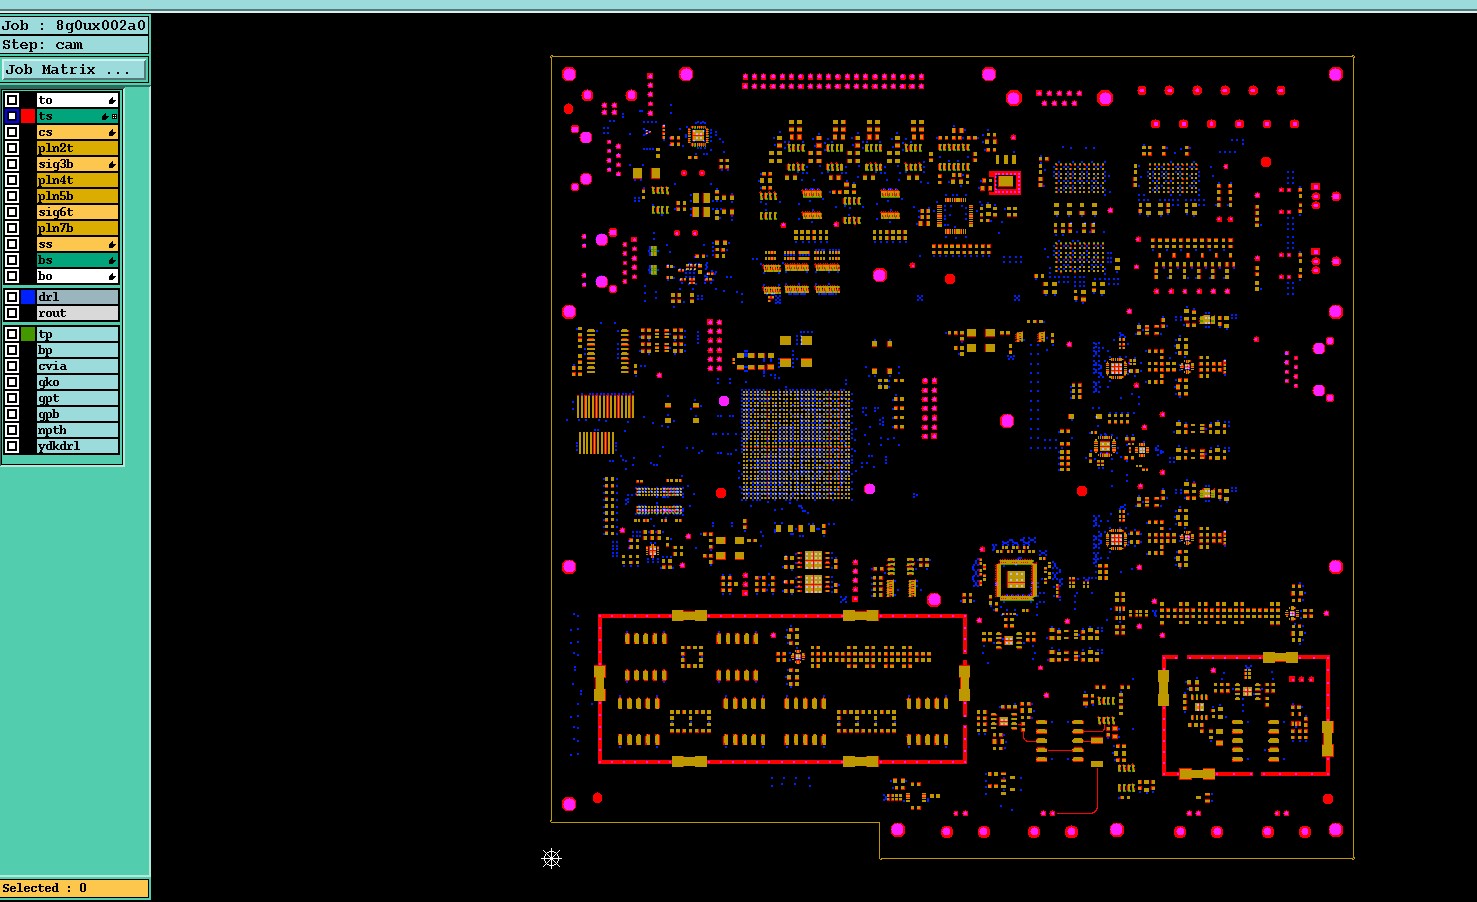Click the edit mark on the 'ts' layer row
This screenshot has width=1477, height=902.
pyautogui.click(x=105, y=117)
